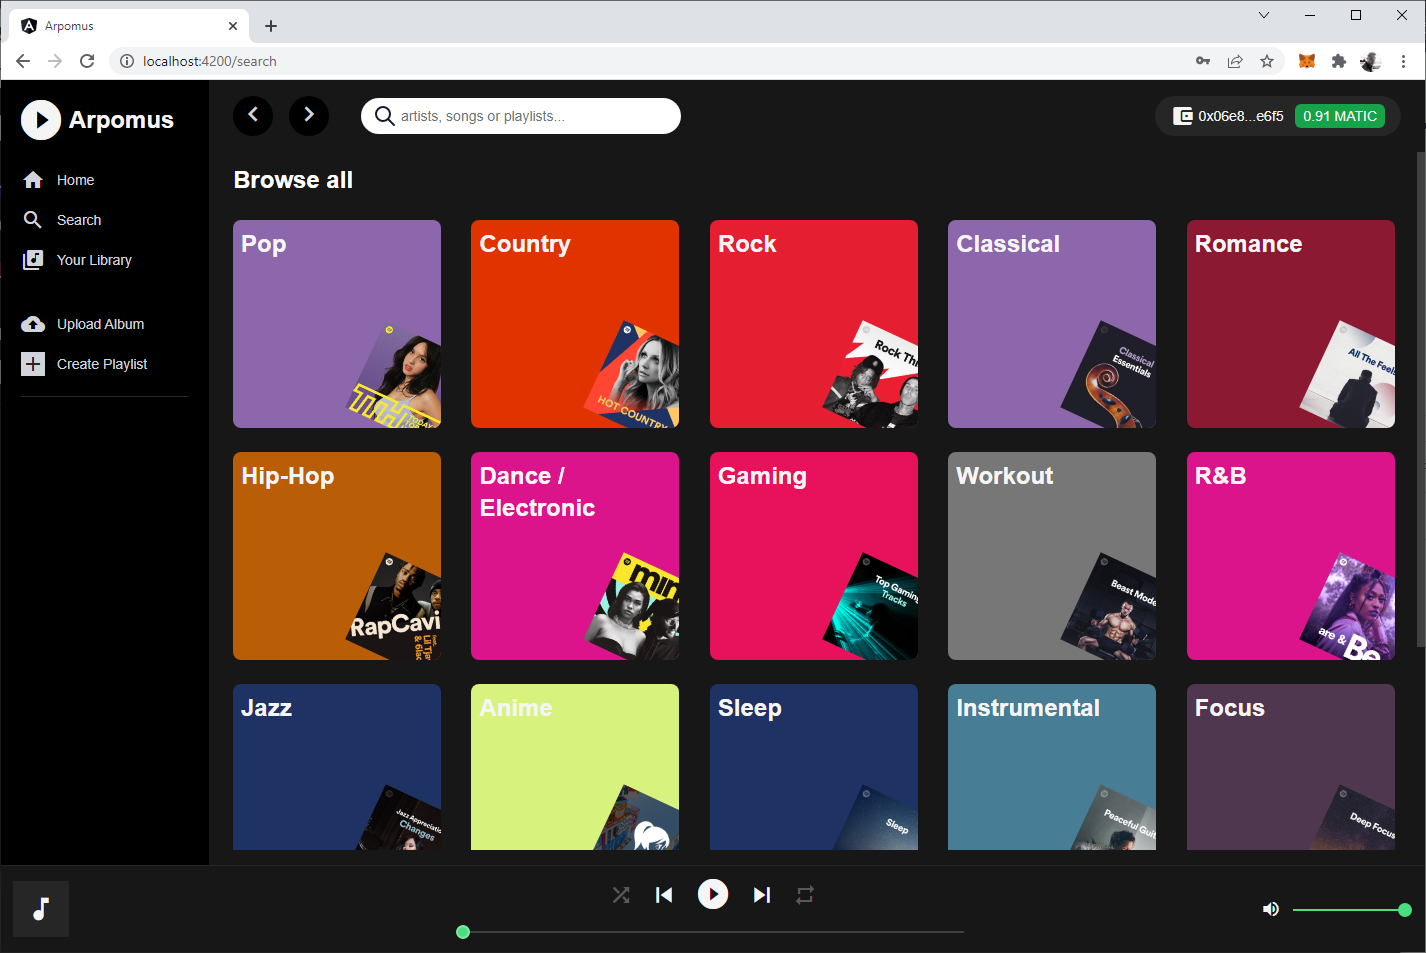The image size is (1426, 953).
Task: Open a new browser tab
Action: click(x=271, y=26)
